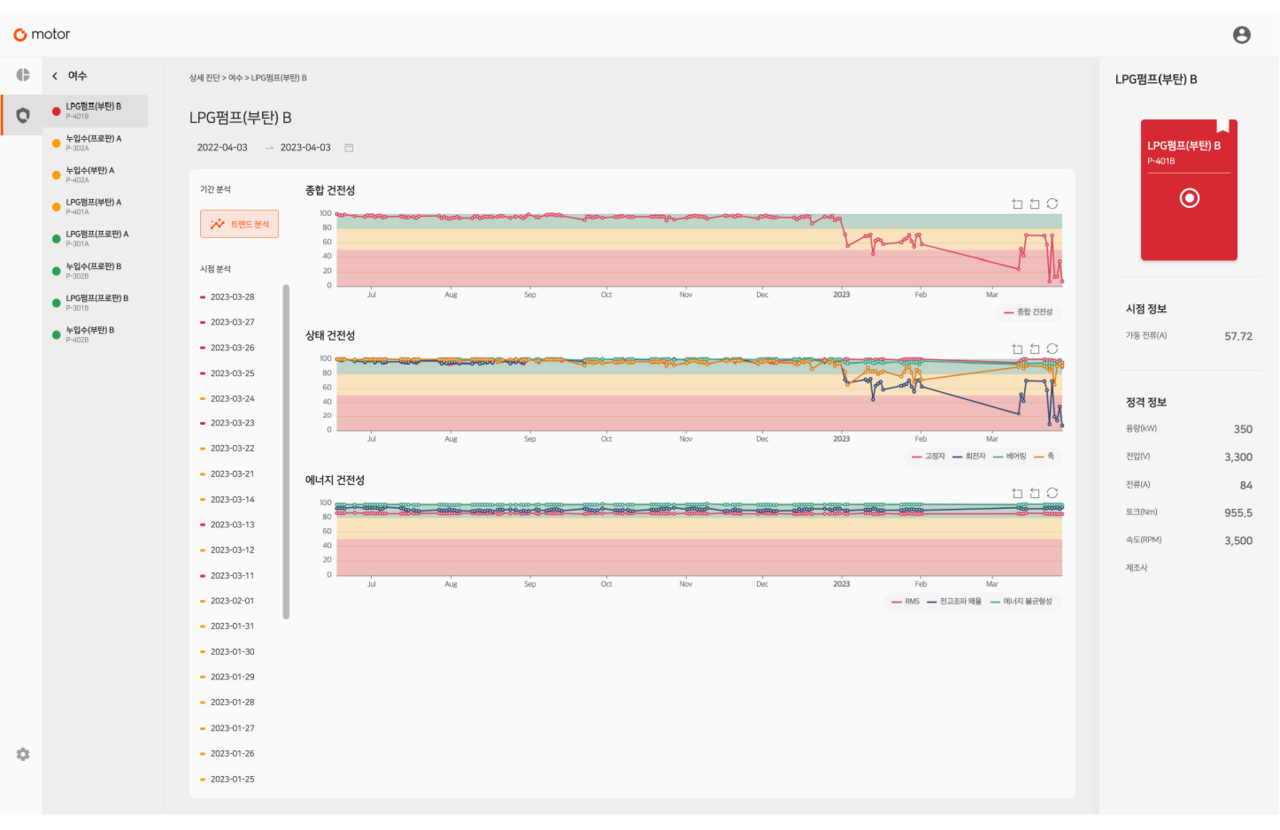This screenshot has height=830, width=1280.
Task: Open the user account profile icon
Action: (1241, 35)
